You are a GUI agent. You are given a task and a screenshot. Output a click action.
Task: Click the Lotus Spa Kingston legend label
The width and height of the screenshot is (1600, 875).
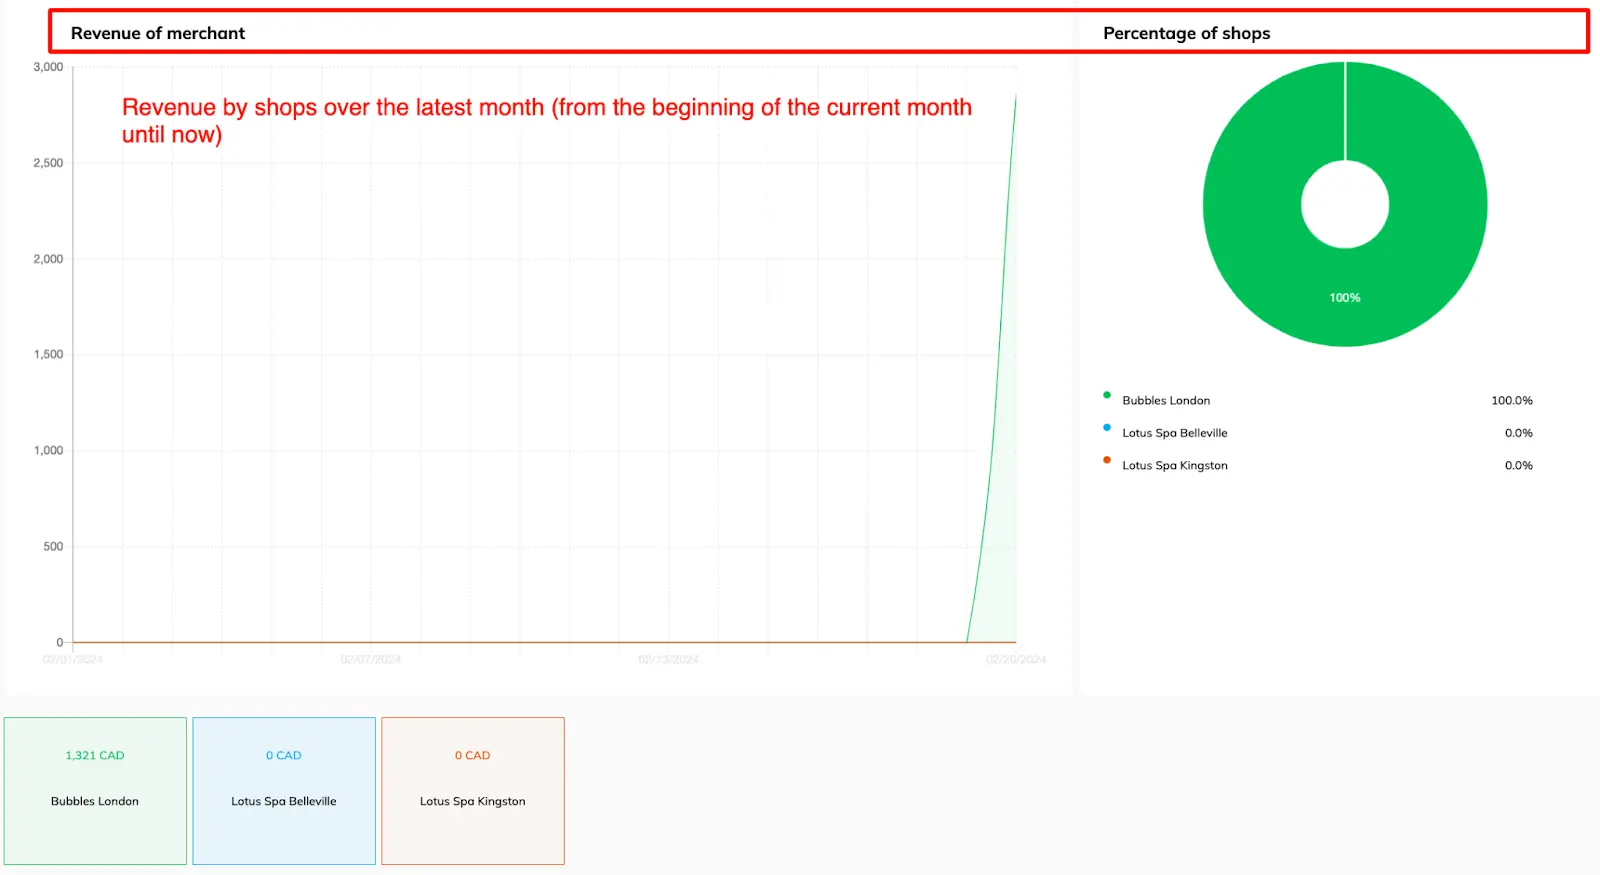[1175, 466]
